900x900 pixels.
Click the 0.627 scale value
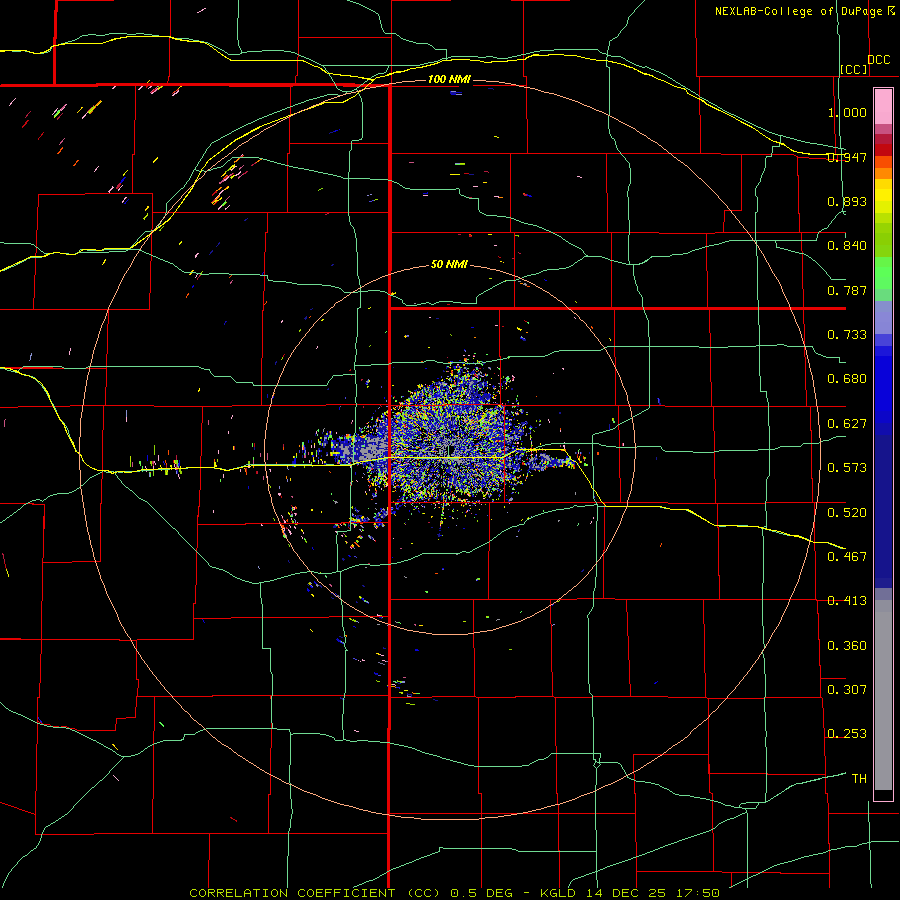pyautogui.click(x=847, y=424)
